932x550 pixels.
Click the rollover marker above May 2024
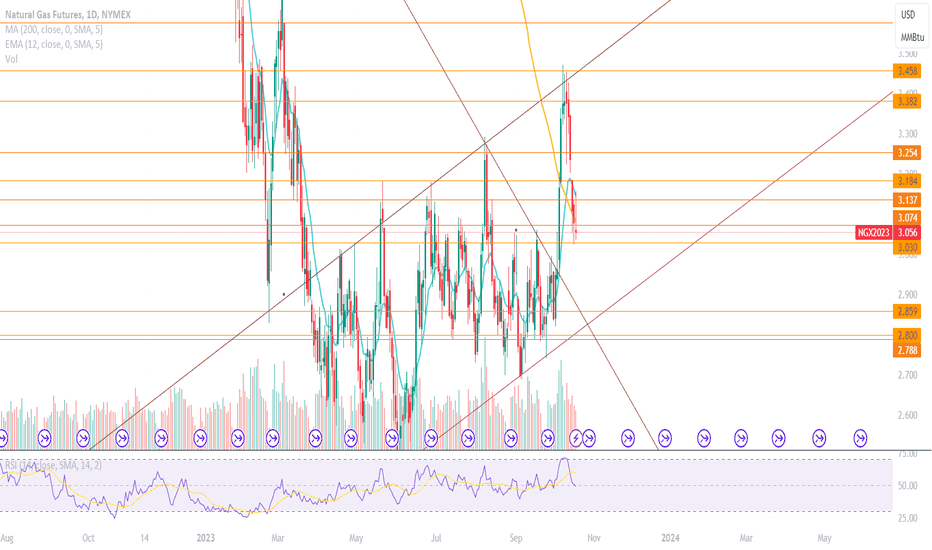tap(819, 439)
